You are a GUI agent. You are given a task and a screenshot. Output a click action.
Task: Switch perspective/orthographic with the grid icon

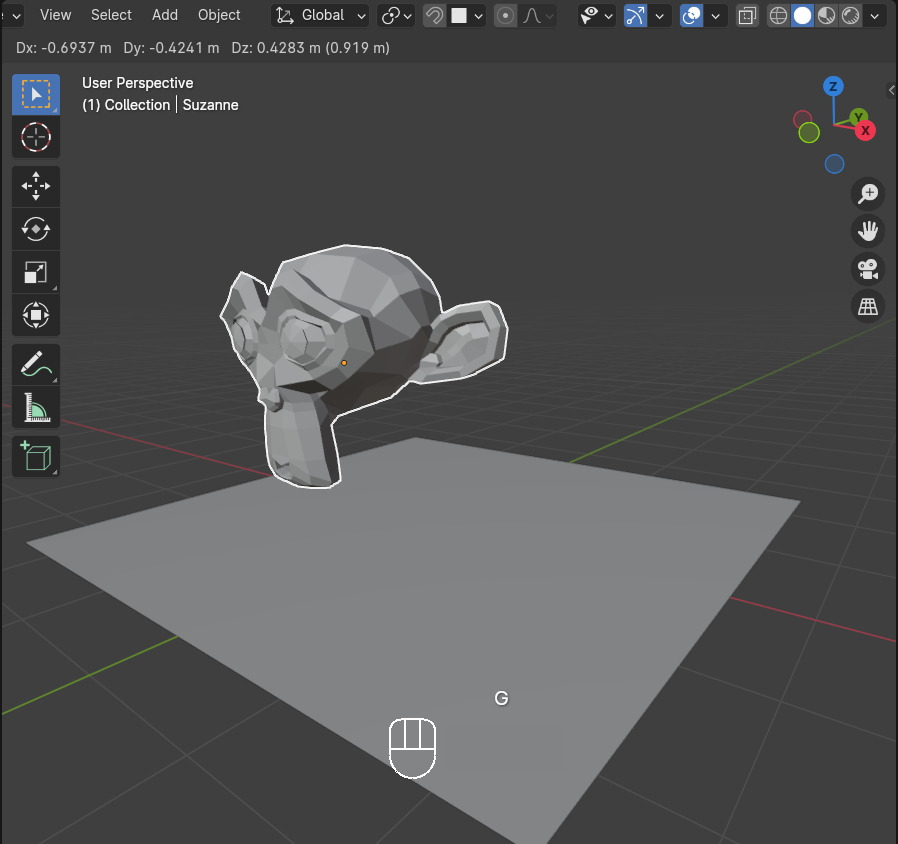point(868,307)
